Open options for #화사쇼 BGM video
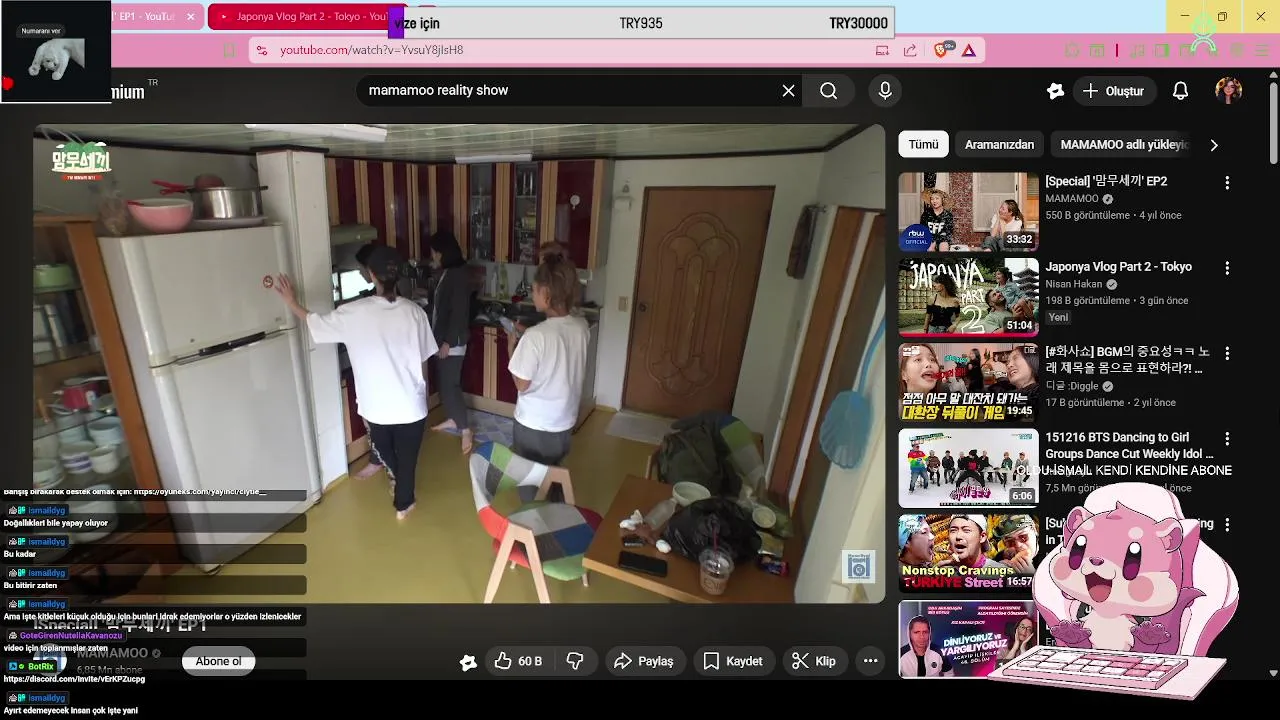The image size is (1280, 720). [1227, 353]
